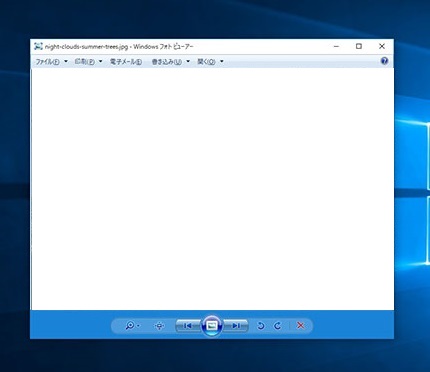Image resolution: width=430 pixels, height=372 pixels.
Task: Go to the next photo
Action: [x=236, y=326]
